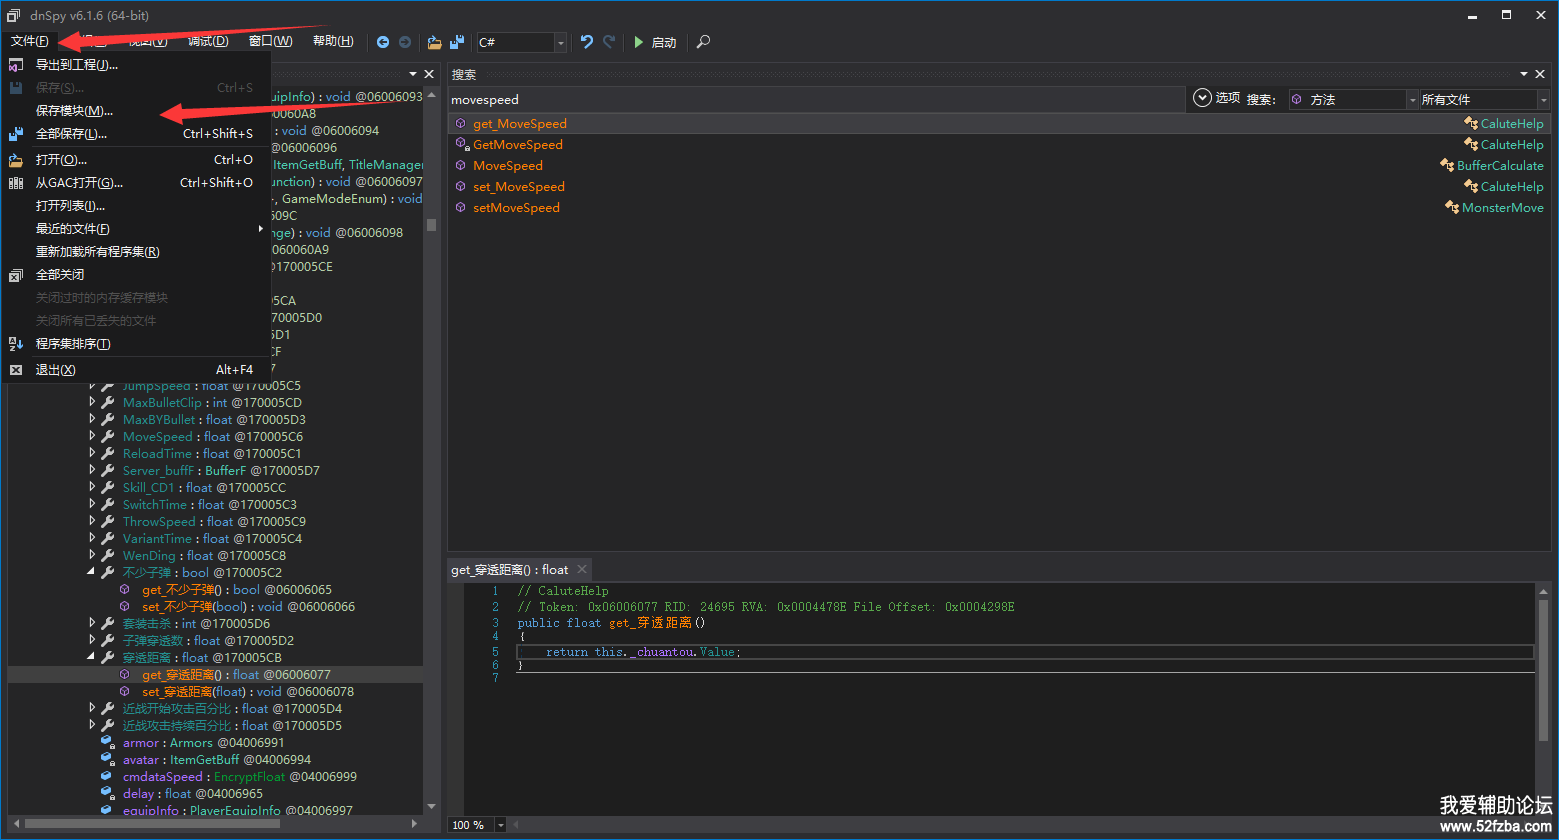Open the 调试(D) menu
The image size is (1559, 840).
[208, 41]
